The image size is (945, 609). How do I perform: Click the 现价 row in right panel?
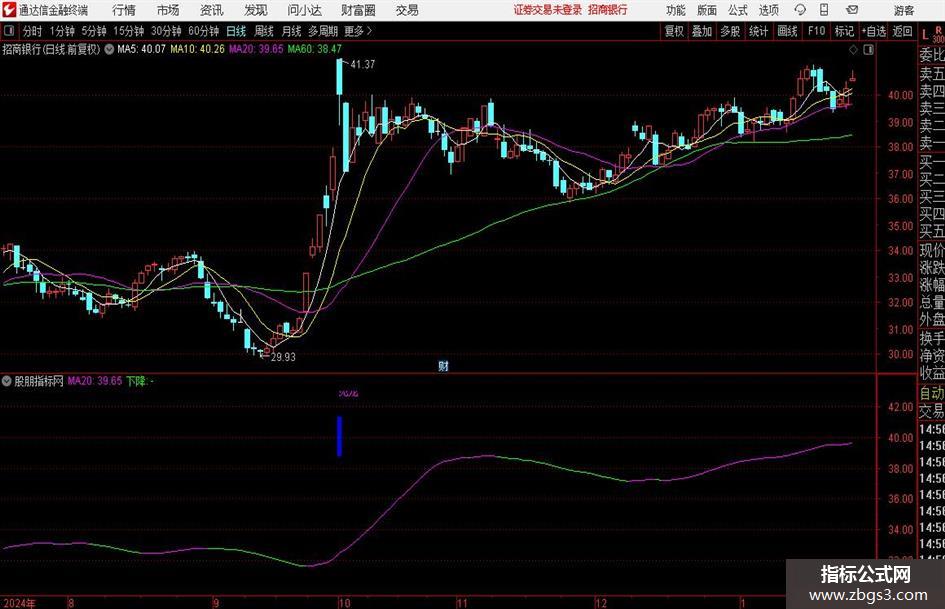(x=932, y=250)
